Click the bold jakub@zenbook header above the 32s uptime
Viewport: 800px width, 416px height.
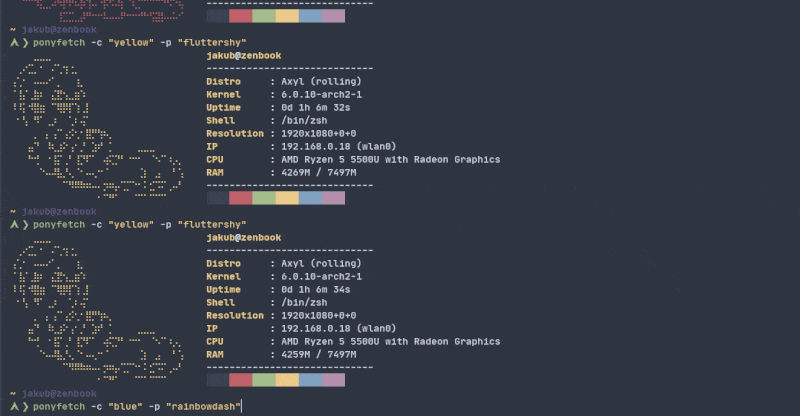[x=244, y=56]
